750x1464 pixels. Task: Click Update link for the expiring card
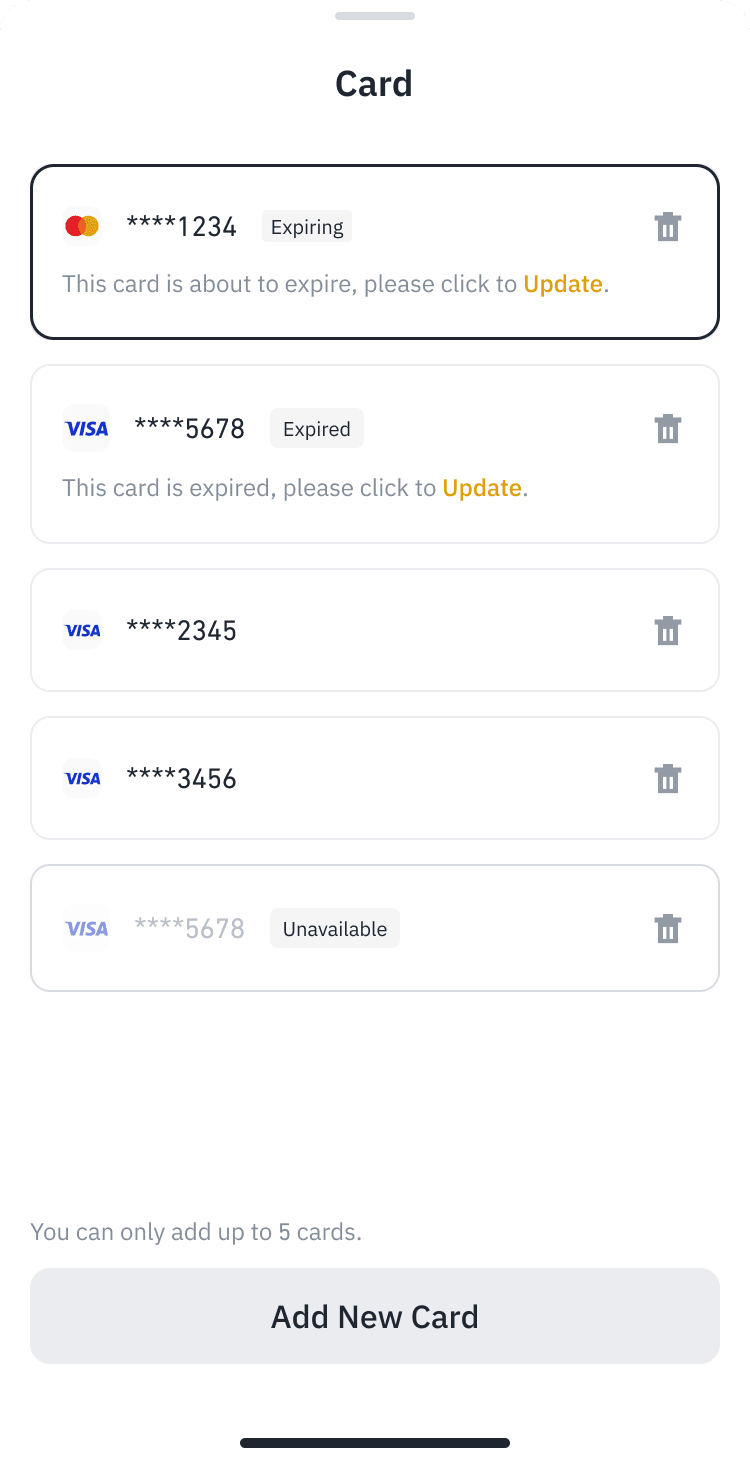tap(563, 284)
